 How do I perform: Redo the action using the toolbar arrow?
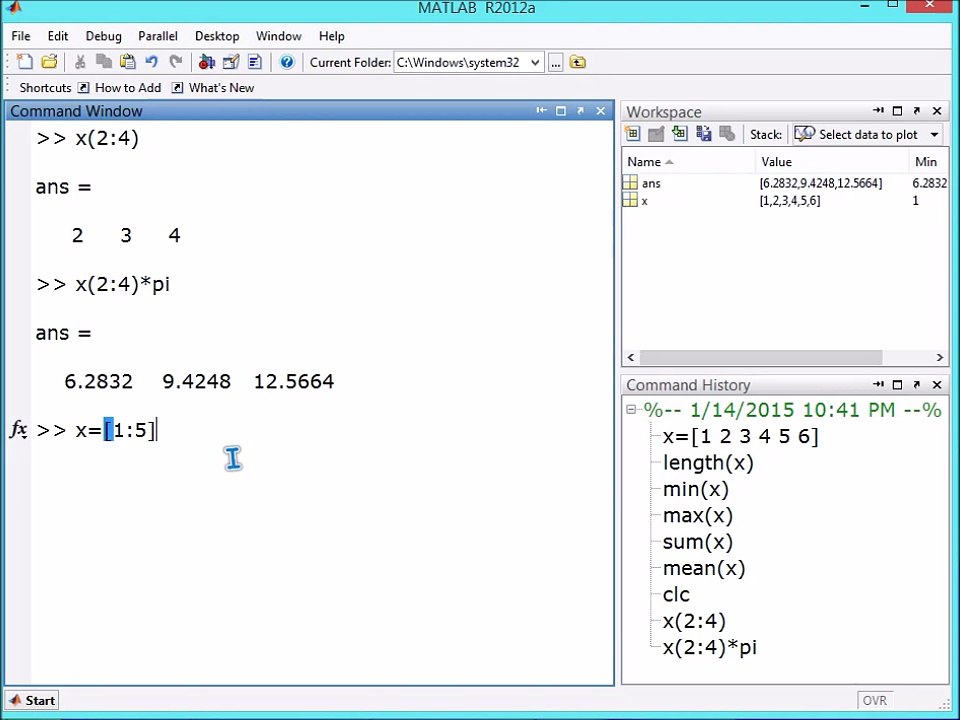coord(176,62)
